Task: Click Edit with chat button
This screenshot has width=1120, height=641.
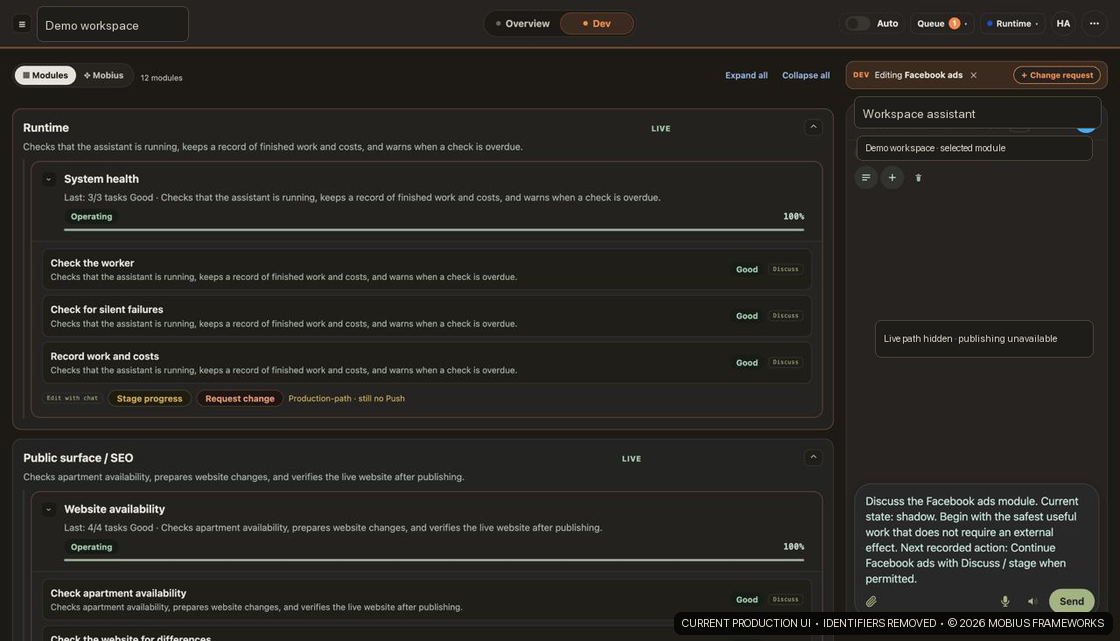Action: pyautogui.click(x=72, y=398)
